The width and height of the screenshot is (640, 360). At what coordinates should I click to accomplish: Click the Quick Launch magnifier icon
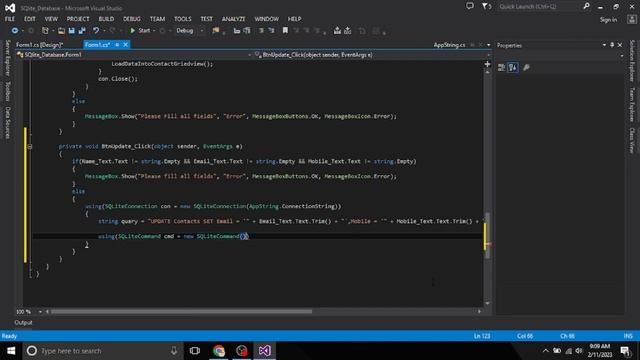pyautogui.click(x=586, y=6)
